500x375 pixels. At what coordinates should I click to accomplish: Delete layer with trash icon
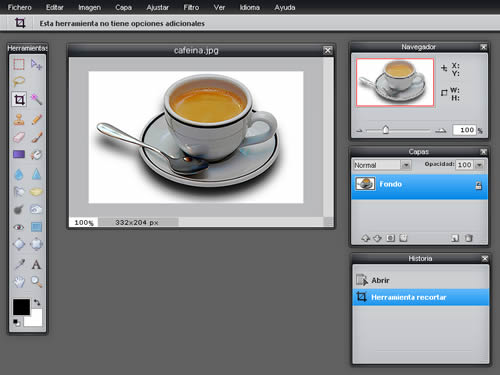point(469,238)
